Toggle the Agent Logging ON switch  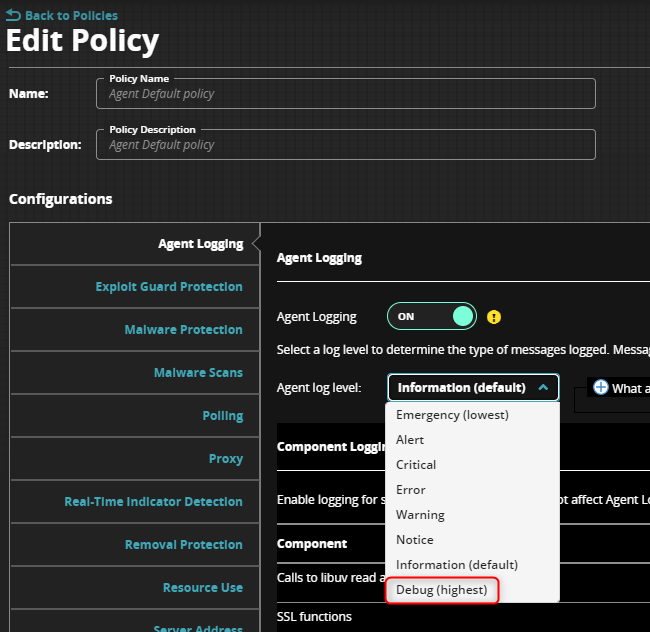(x=432, y=316)
